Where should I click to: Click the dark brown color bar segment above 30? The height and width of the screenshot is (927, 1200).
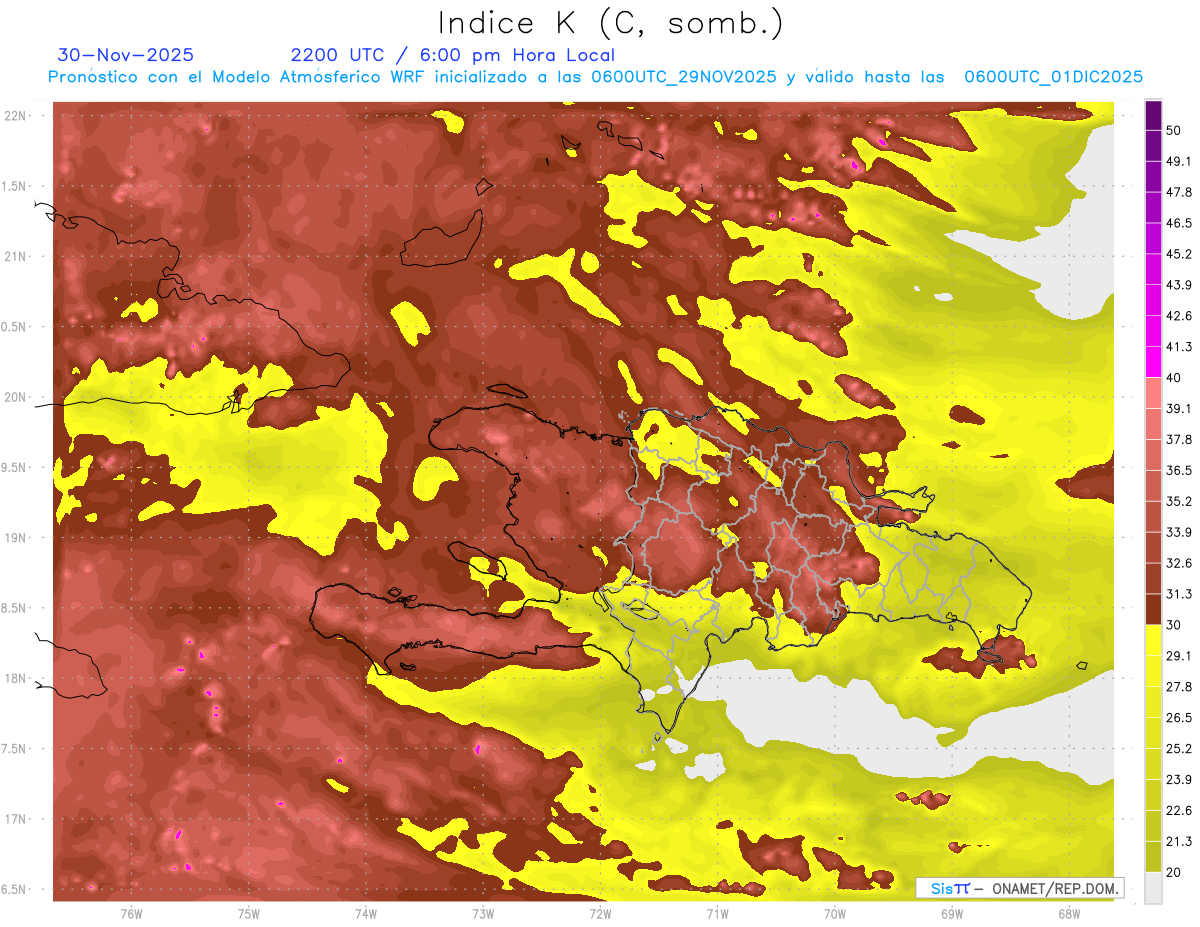tap(1153, 609)
